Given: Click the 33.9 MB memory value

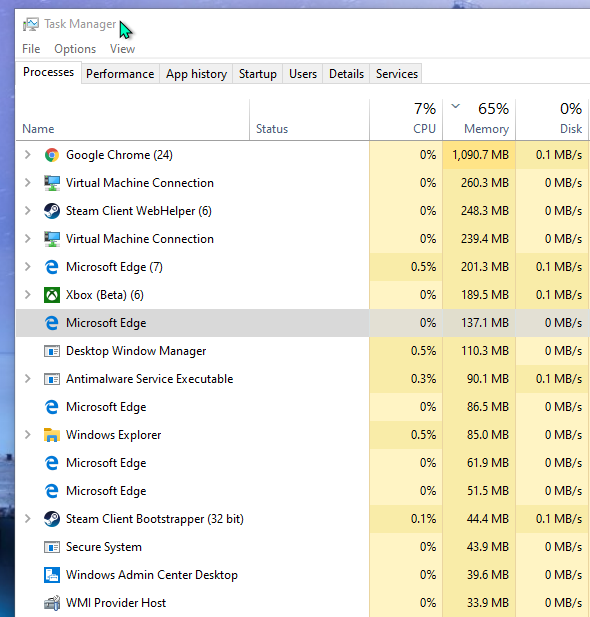Looking at the screenshot, I should (x=488, y=603).
